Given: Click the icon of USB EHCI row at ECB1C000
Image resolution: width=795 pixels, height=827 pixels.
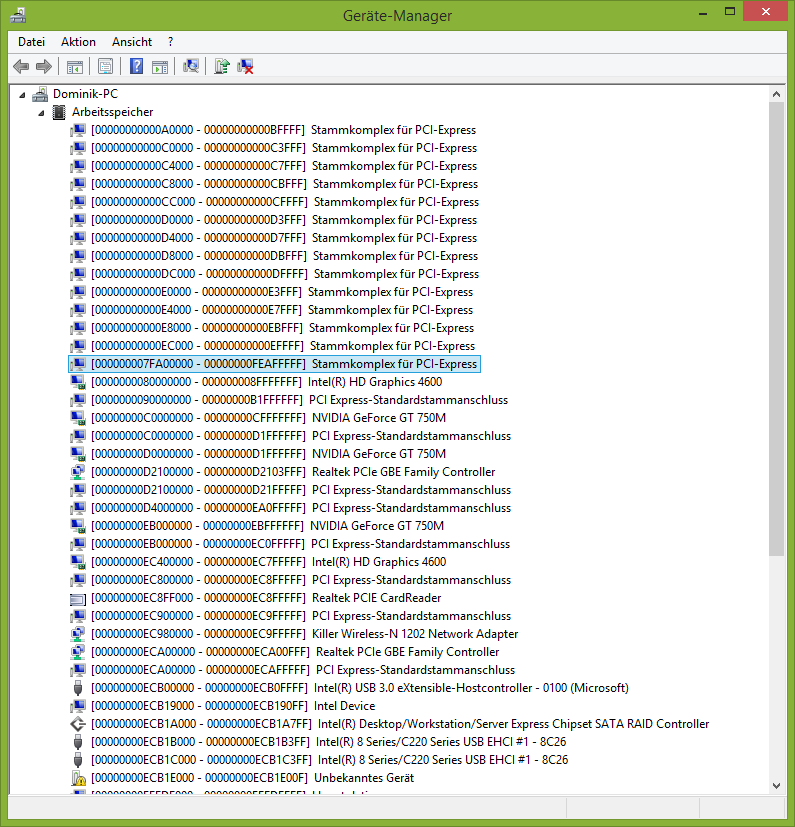Looking at the screenshot, I should (x=78, y=760).
